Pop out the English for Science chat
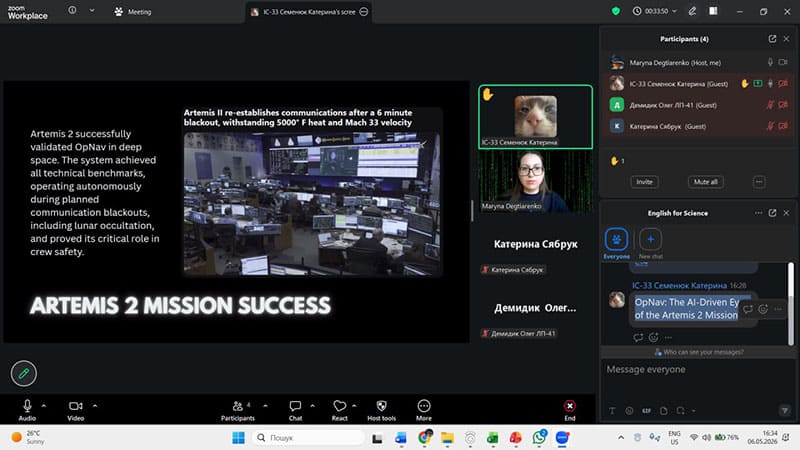Image resolution: width=800 pixels, height=450 pixels. (772, 213)
